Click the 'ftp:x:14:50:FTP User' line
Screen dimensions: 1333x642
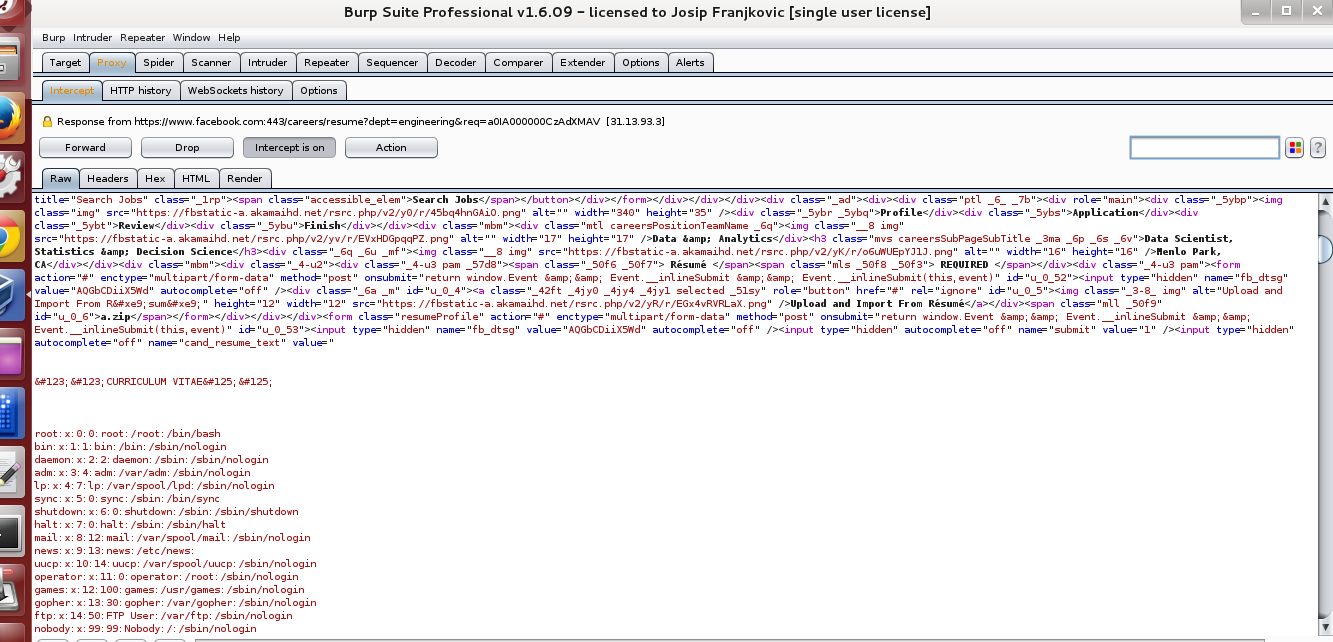[163, 615]
